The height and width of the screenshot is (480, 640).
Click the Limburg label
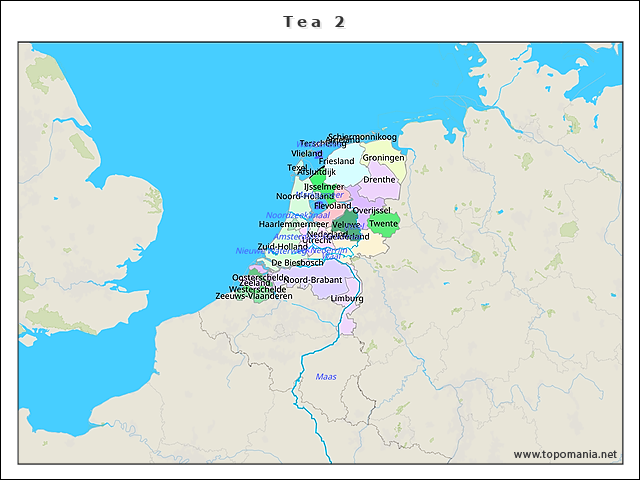[x=347, y=298]
